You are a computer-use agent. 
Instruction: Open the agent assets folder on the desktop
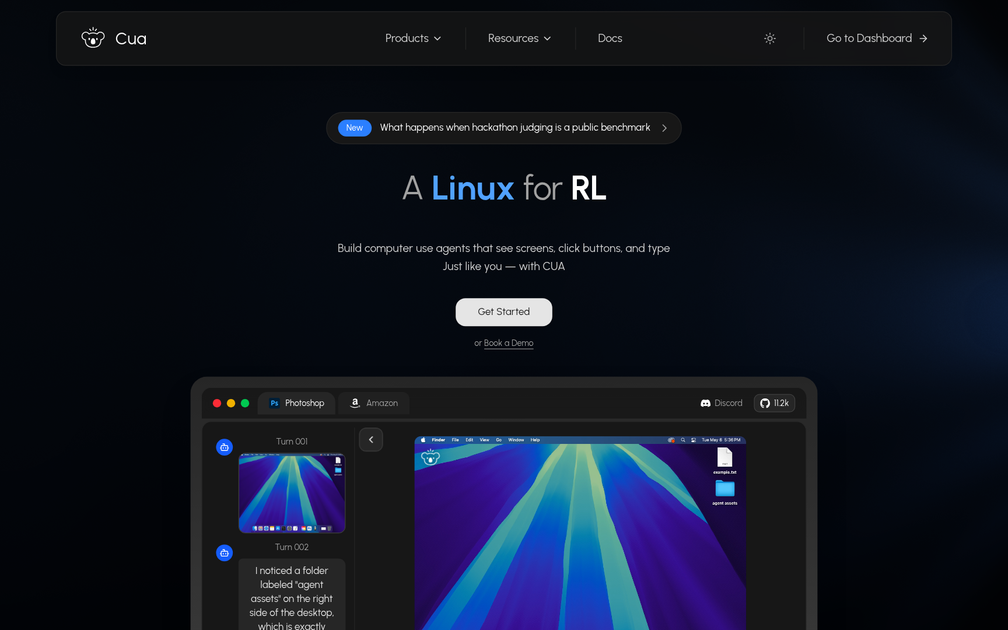click(725, 489)
